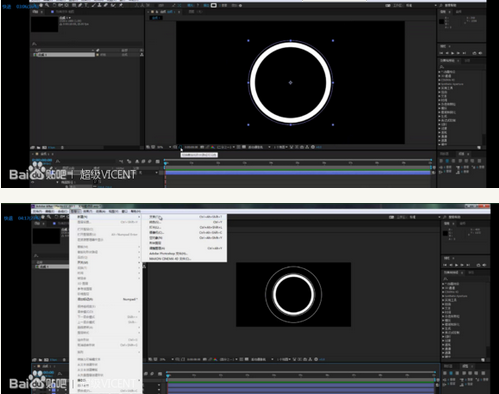Image resolution: width=499 pixels, height=394 pixels.
Task: Click play in the lower Preview panel
Action: (x=456, y=265)
